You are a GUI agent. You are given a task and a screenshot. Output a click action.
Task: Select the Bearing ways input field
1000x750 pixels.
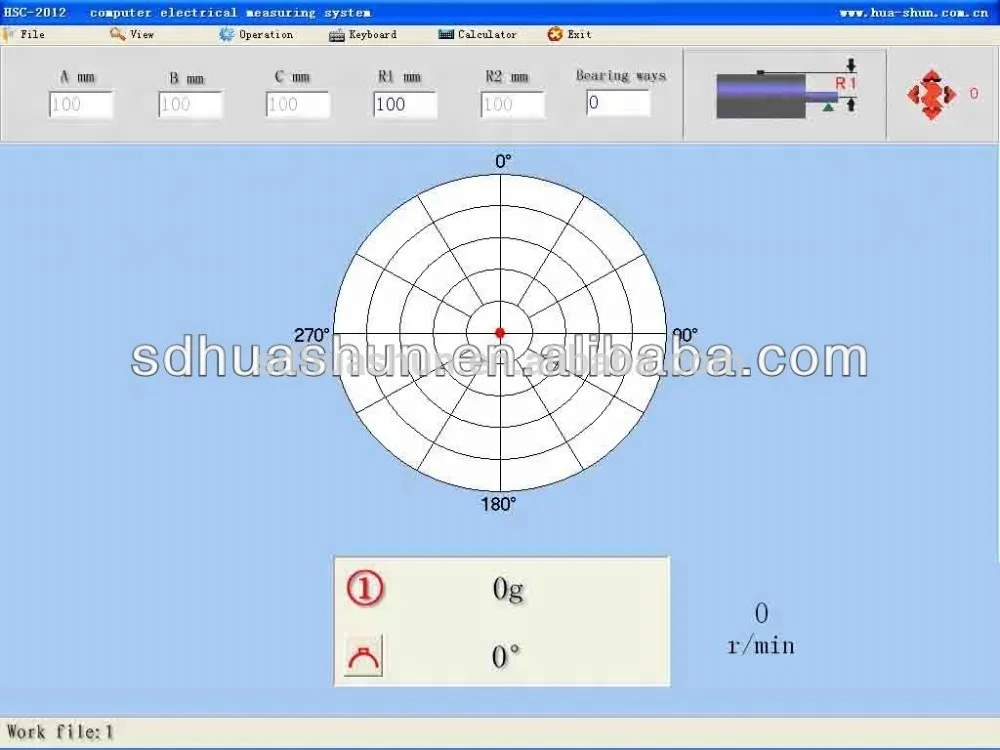point(619,103)
